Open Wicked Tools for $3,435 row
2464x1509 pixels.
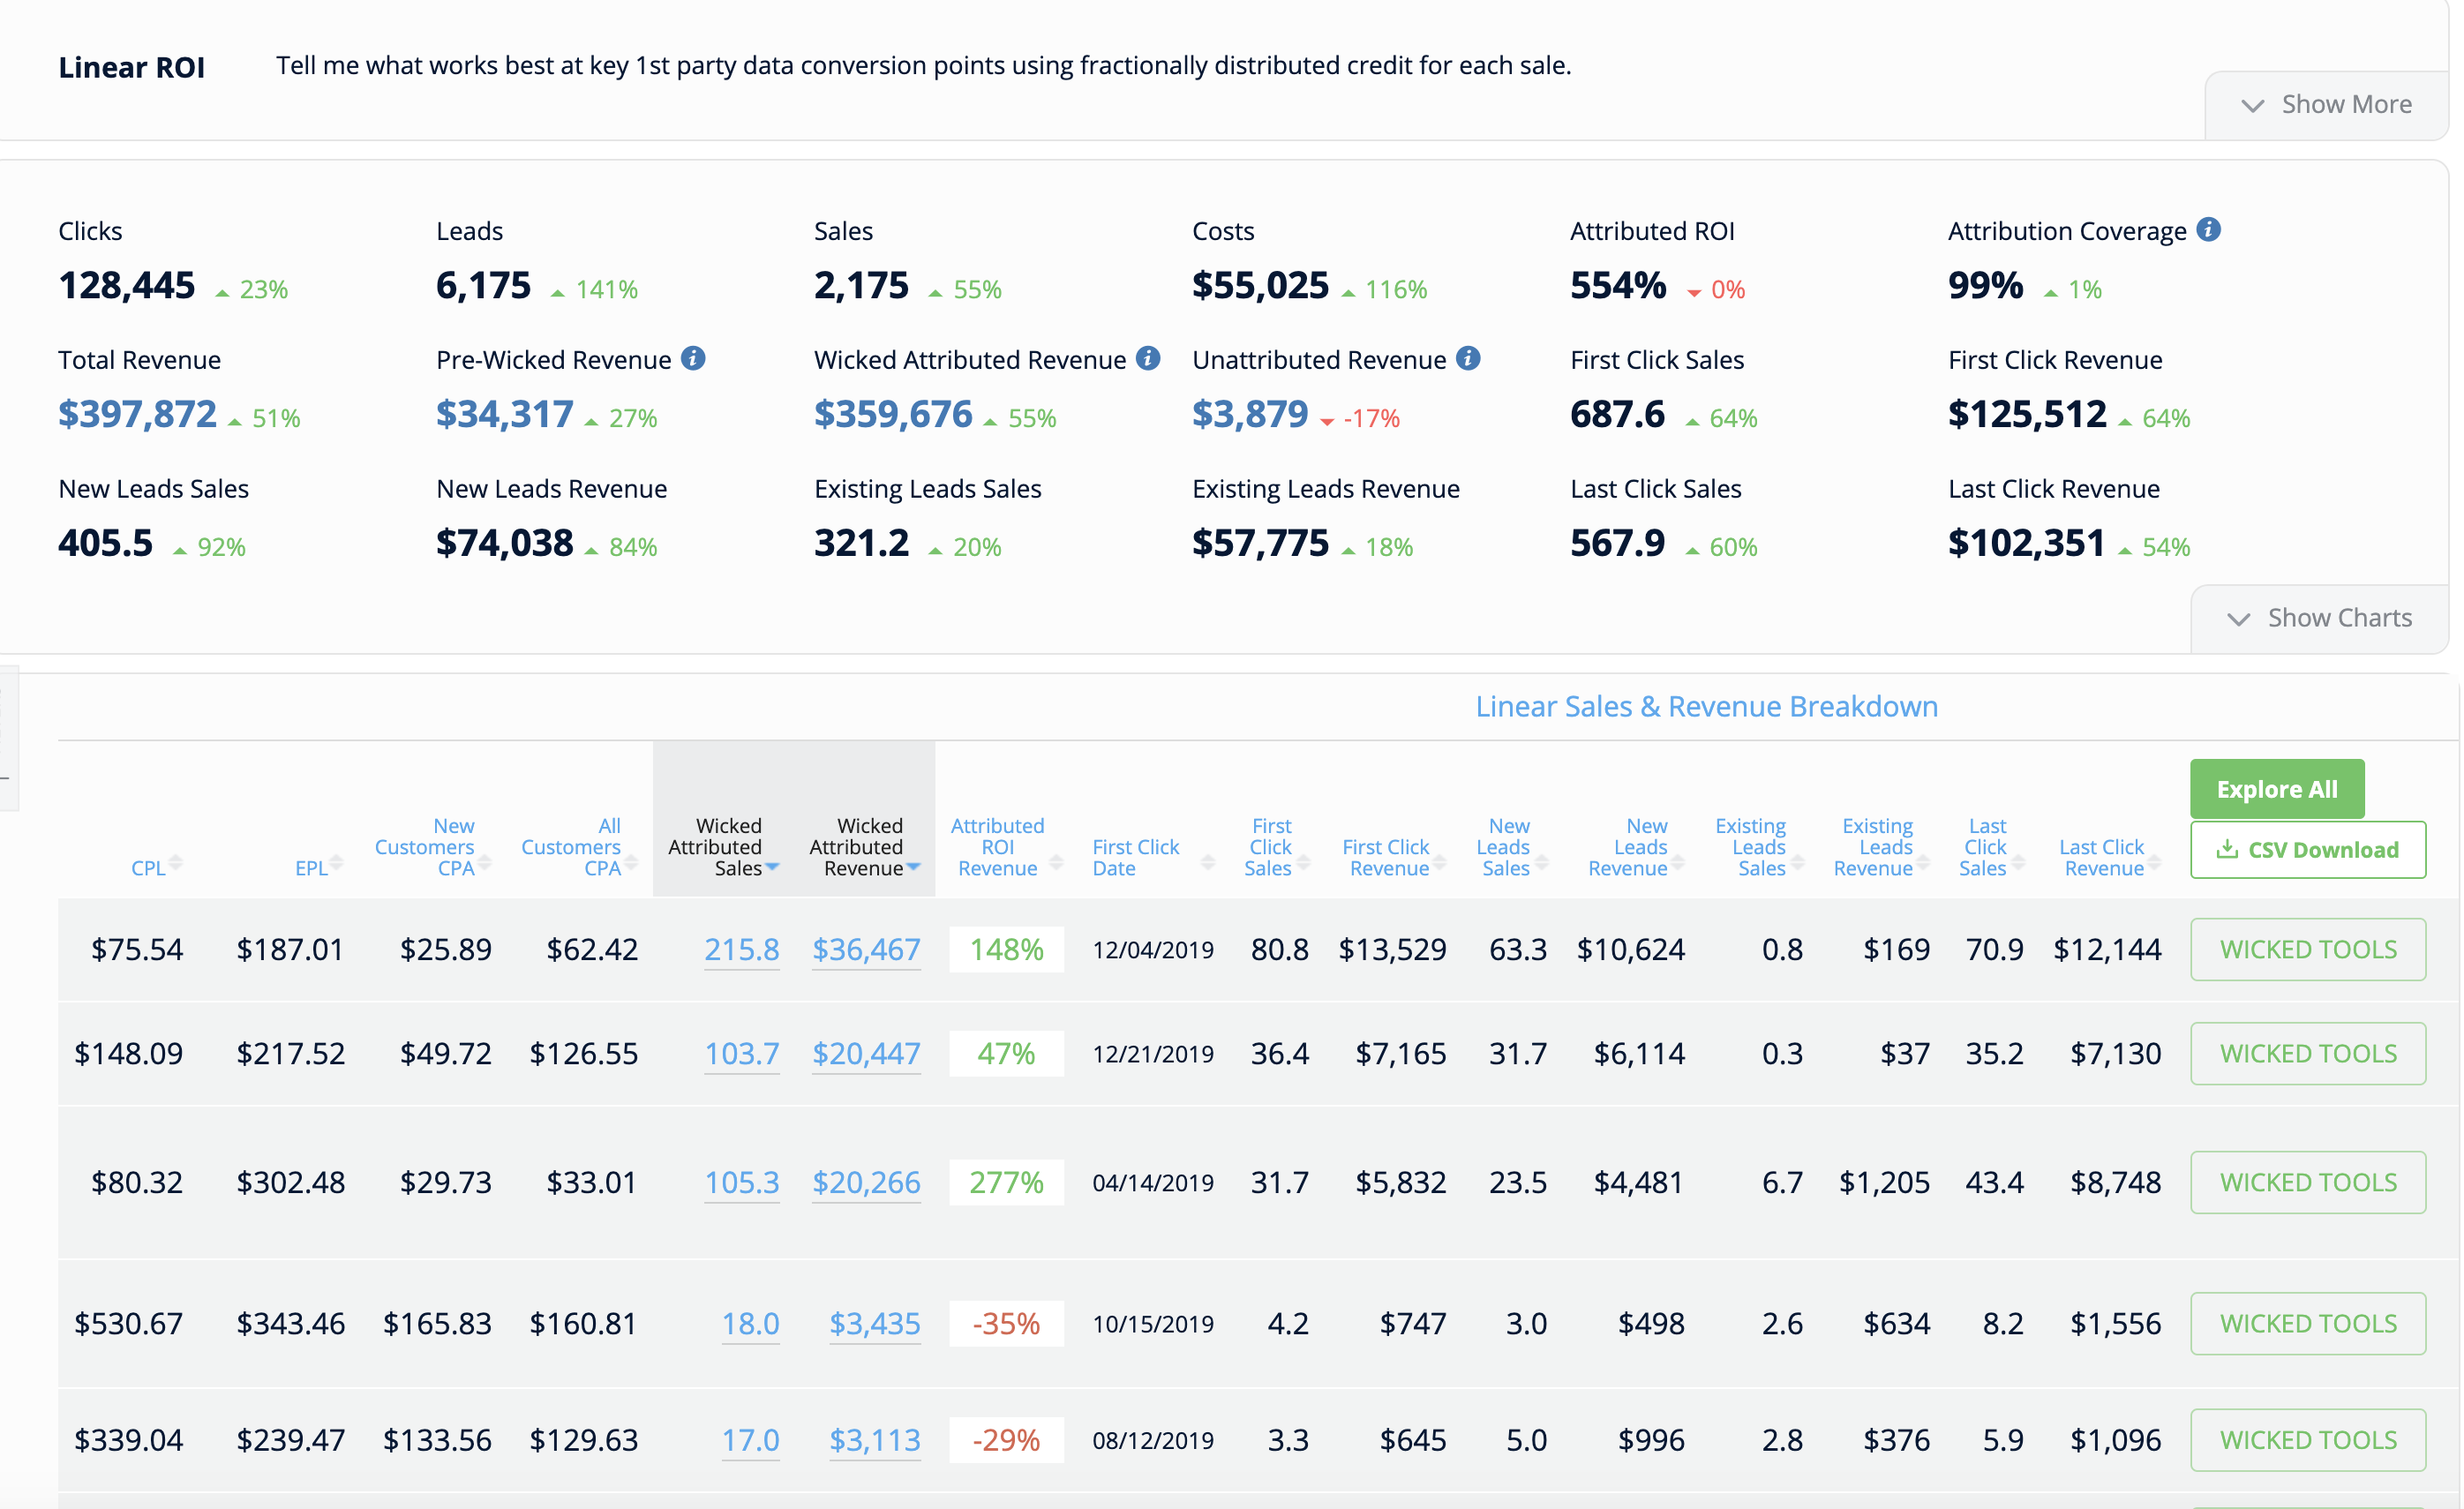(x=2308, y=1323)
